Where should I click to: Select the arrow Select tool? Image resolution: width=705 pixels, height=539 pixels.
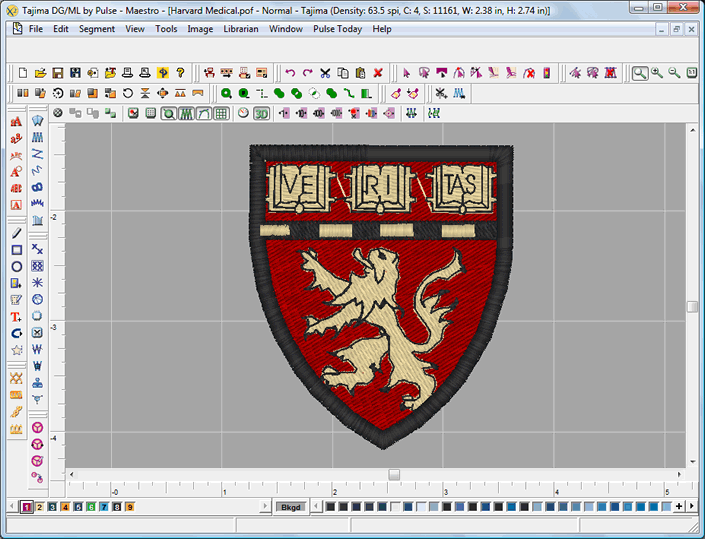pyautogui.click(x=406, y=73)
